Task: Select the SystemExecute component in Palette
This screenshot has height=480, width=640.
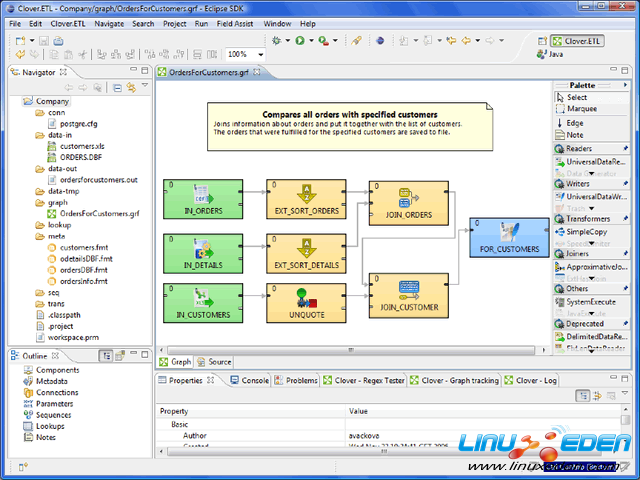Action: click(590, 301)
